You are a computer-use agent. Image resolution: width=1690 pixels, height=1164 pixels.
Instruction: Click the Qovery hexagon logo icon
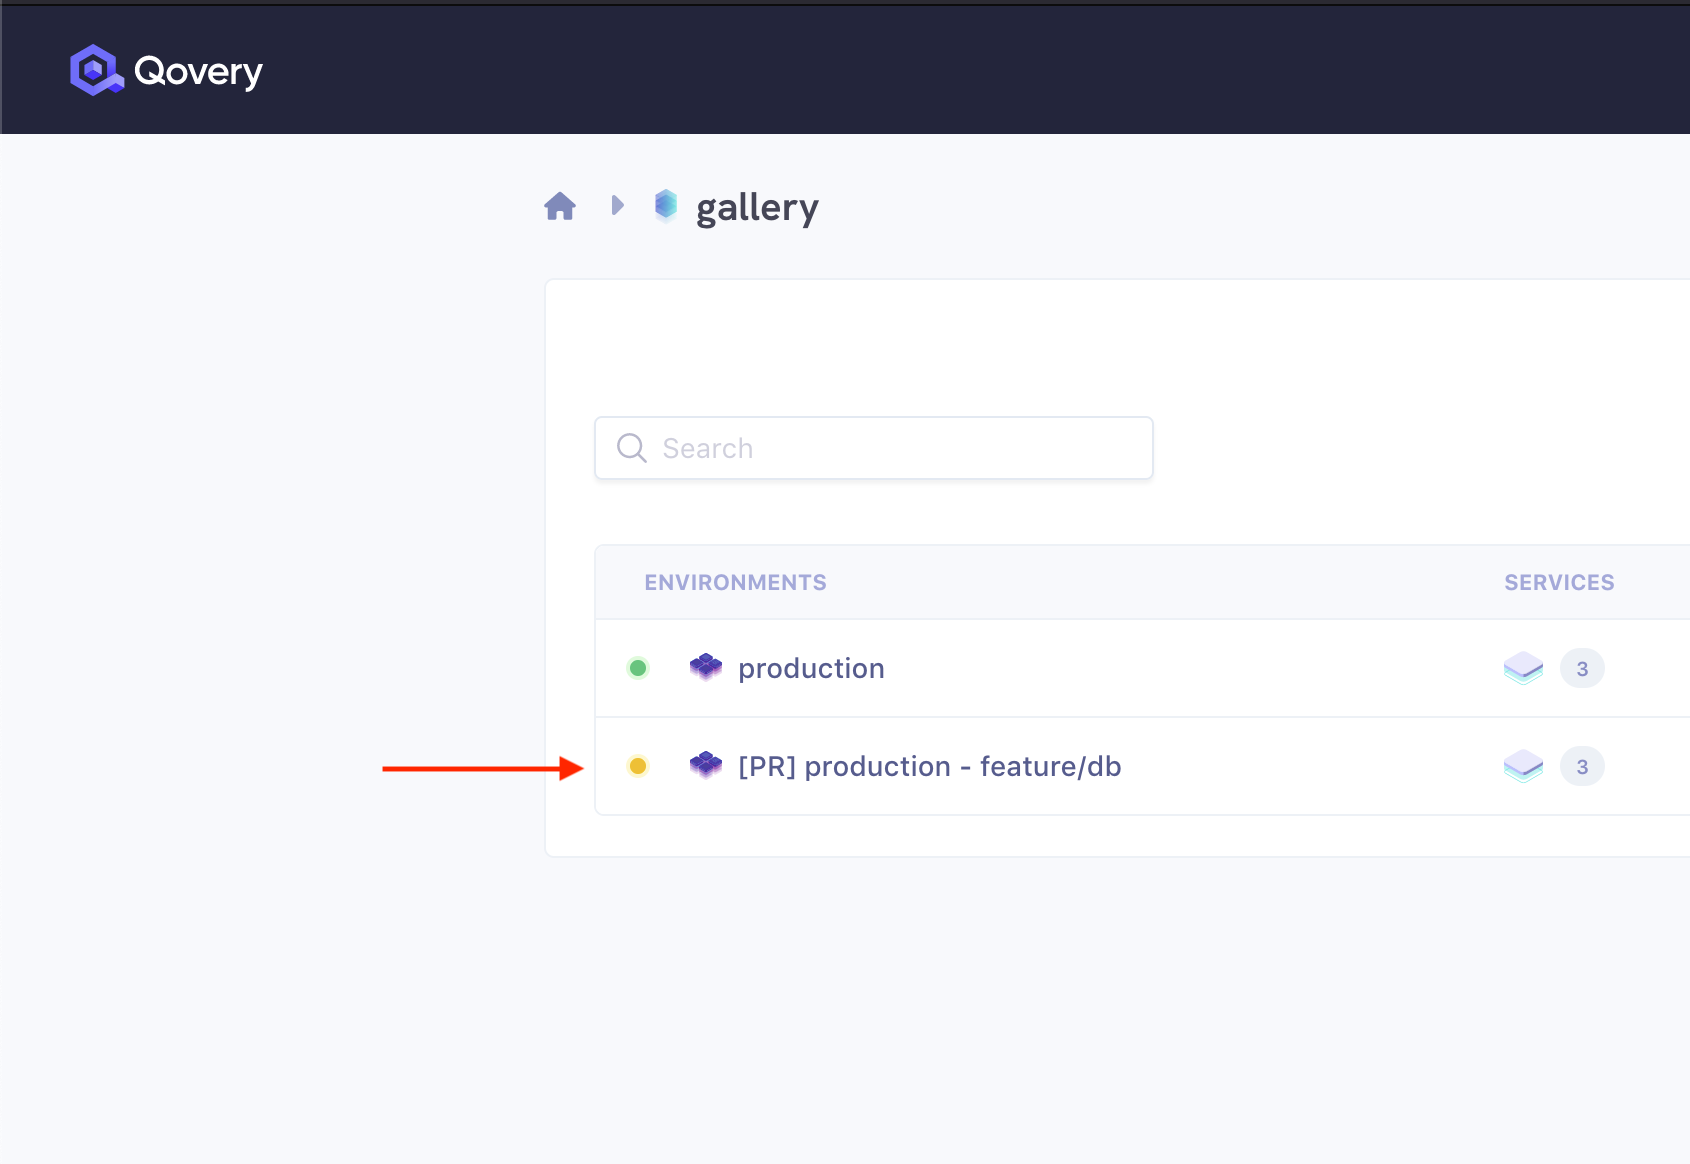coord(95,70)
